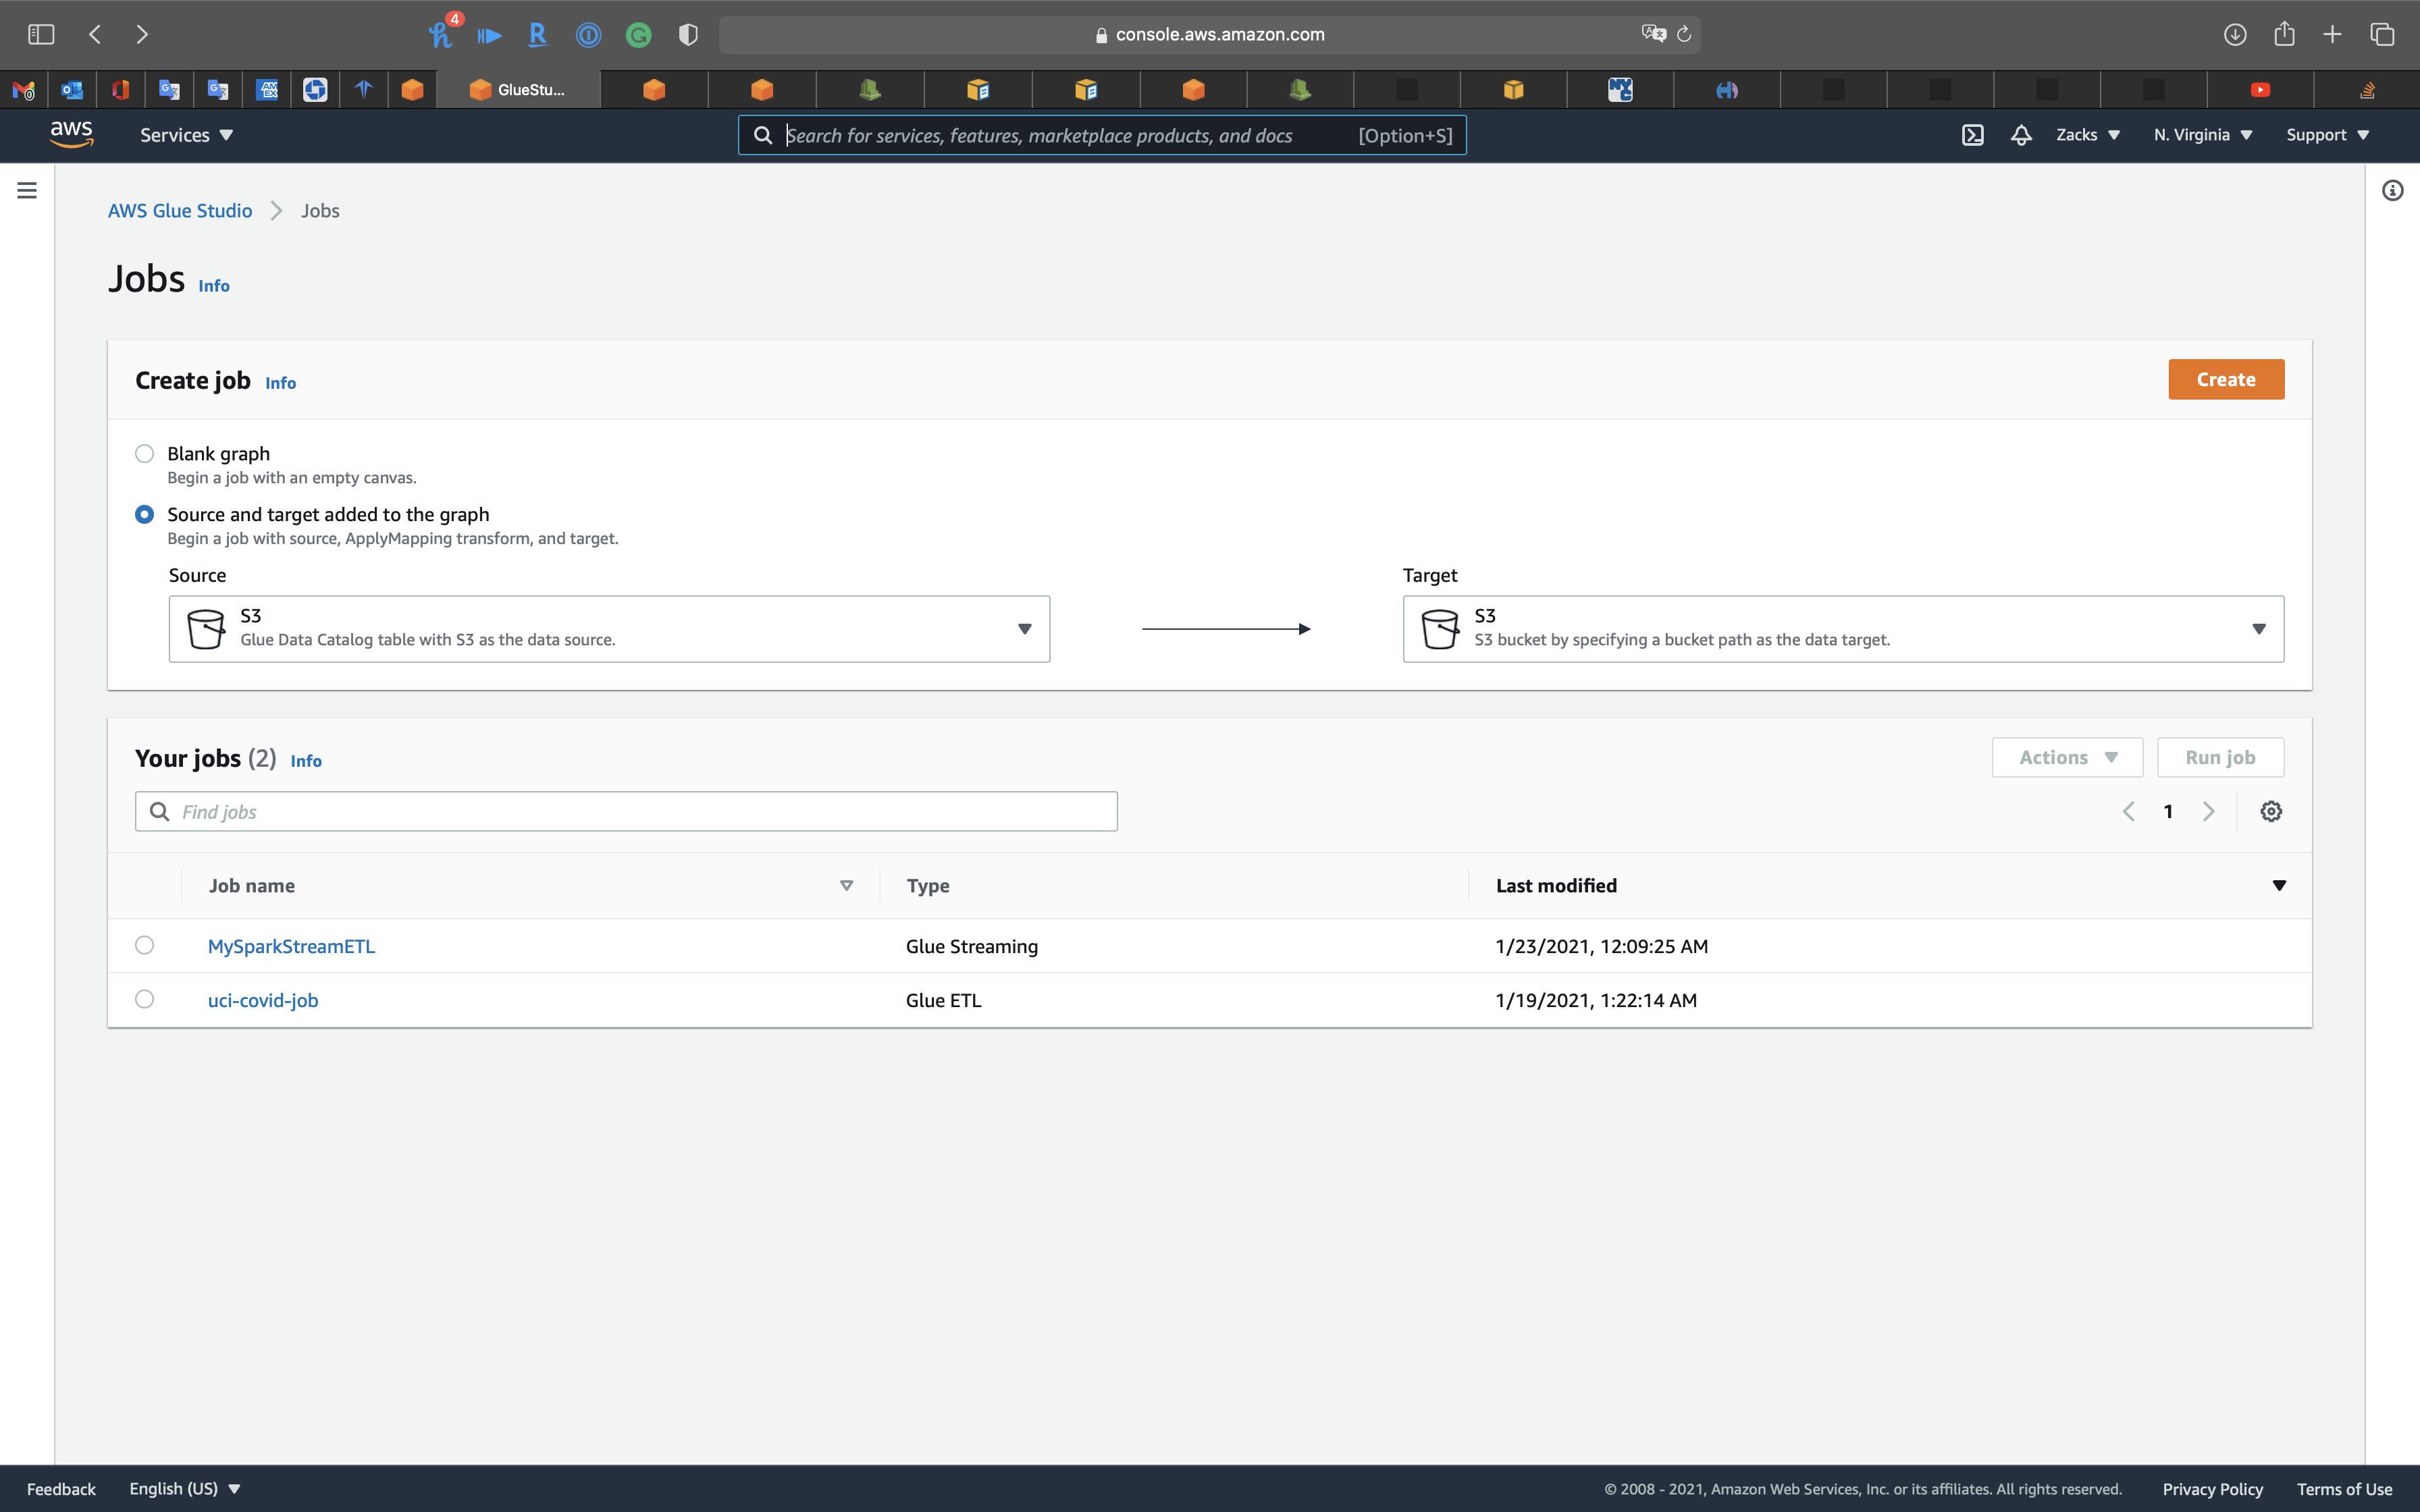Select the MySparkStreamETL job radio button

(x=145, y=945)
